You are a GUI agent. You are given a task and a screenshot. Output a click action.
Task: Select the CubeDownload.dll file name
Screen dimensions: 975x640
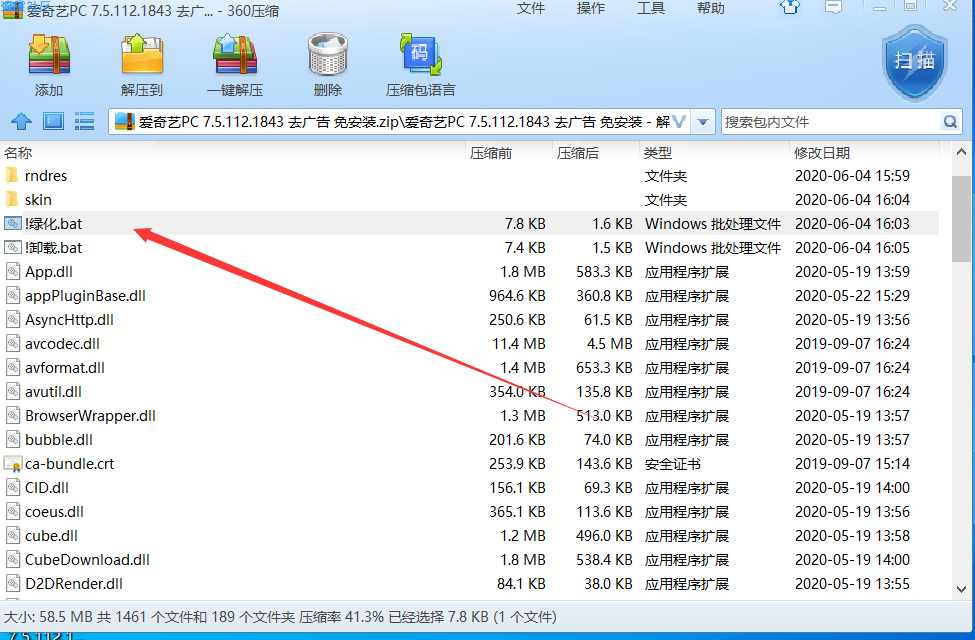(x=87, y=560)
